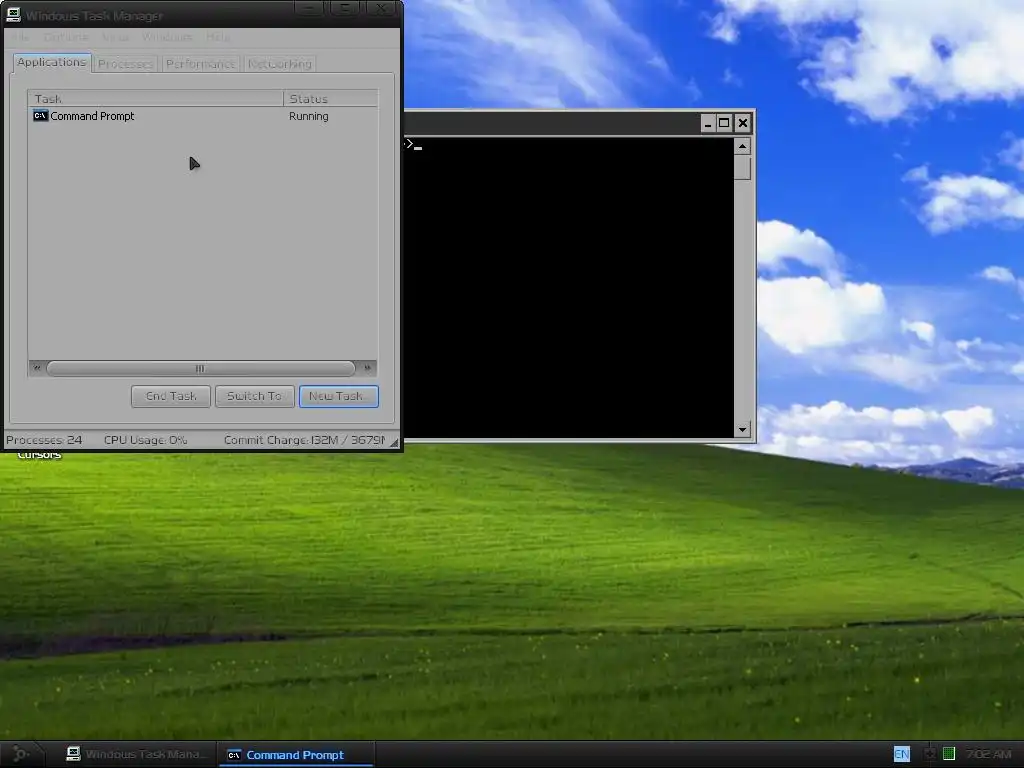
Task: Open the Start menu button on taskbar
Action: click(21, 754)
